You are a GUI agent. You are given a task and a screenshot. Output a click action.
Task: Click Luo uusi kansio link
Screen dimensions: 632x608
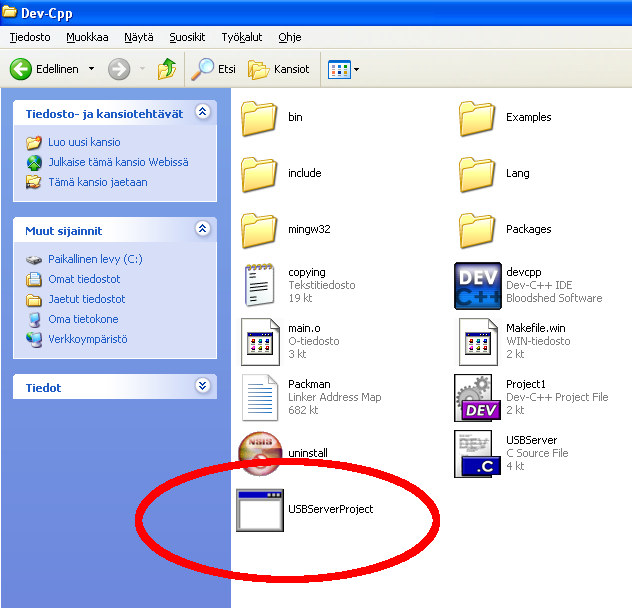click(84, 142)
